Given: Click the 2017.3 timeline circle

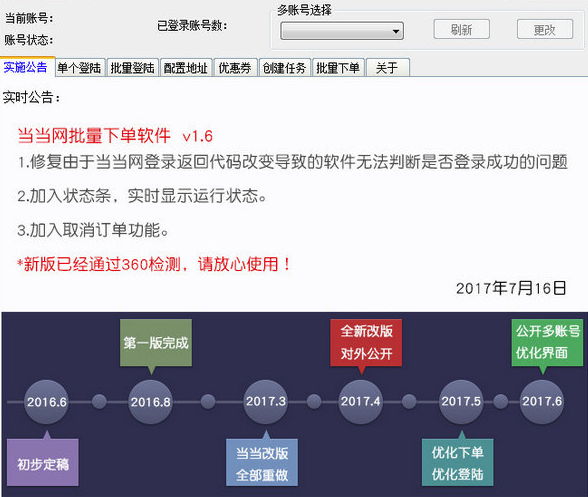Looking at the screenshot, I should (266, 402).
